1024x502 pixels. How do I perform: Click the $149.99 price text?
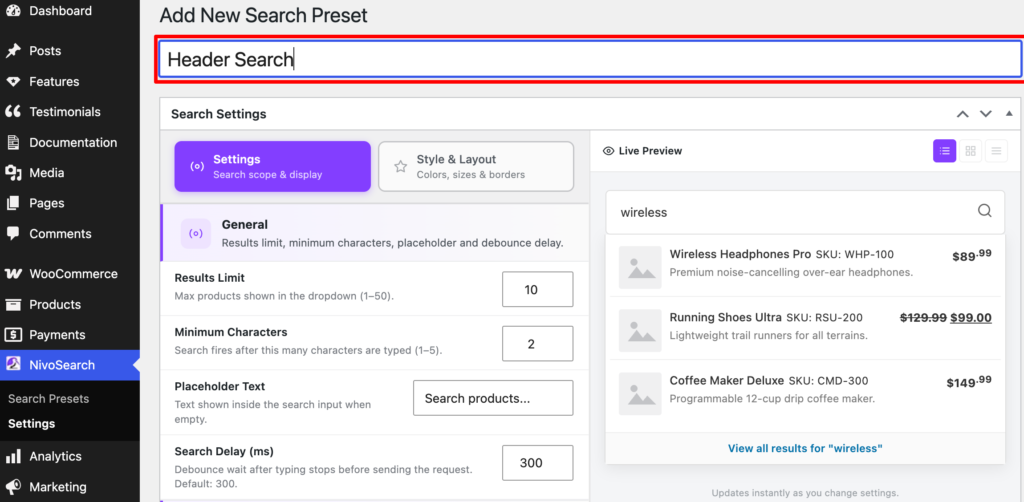(x=969, y=381)
